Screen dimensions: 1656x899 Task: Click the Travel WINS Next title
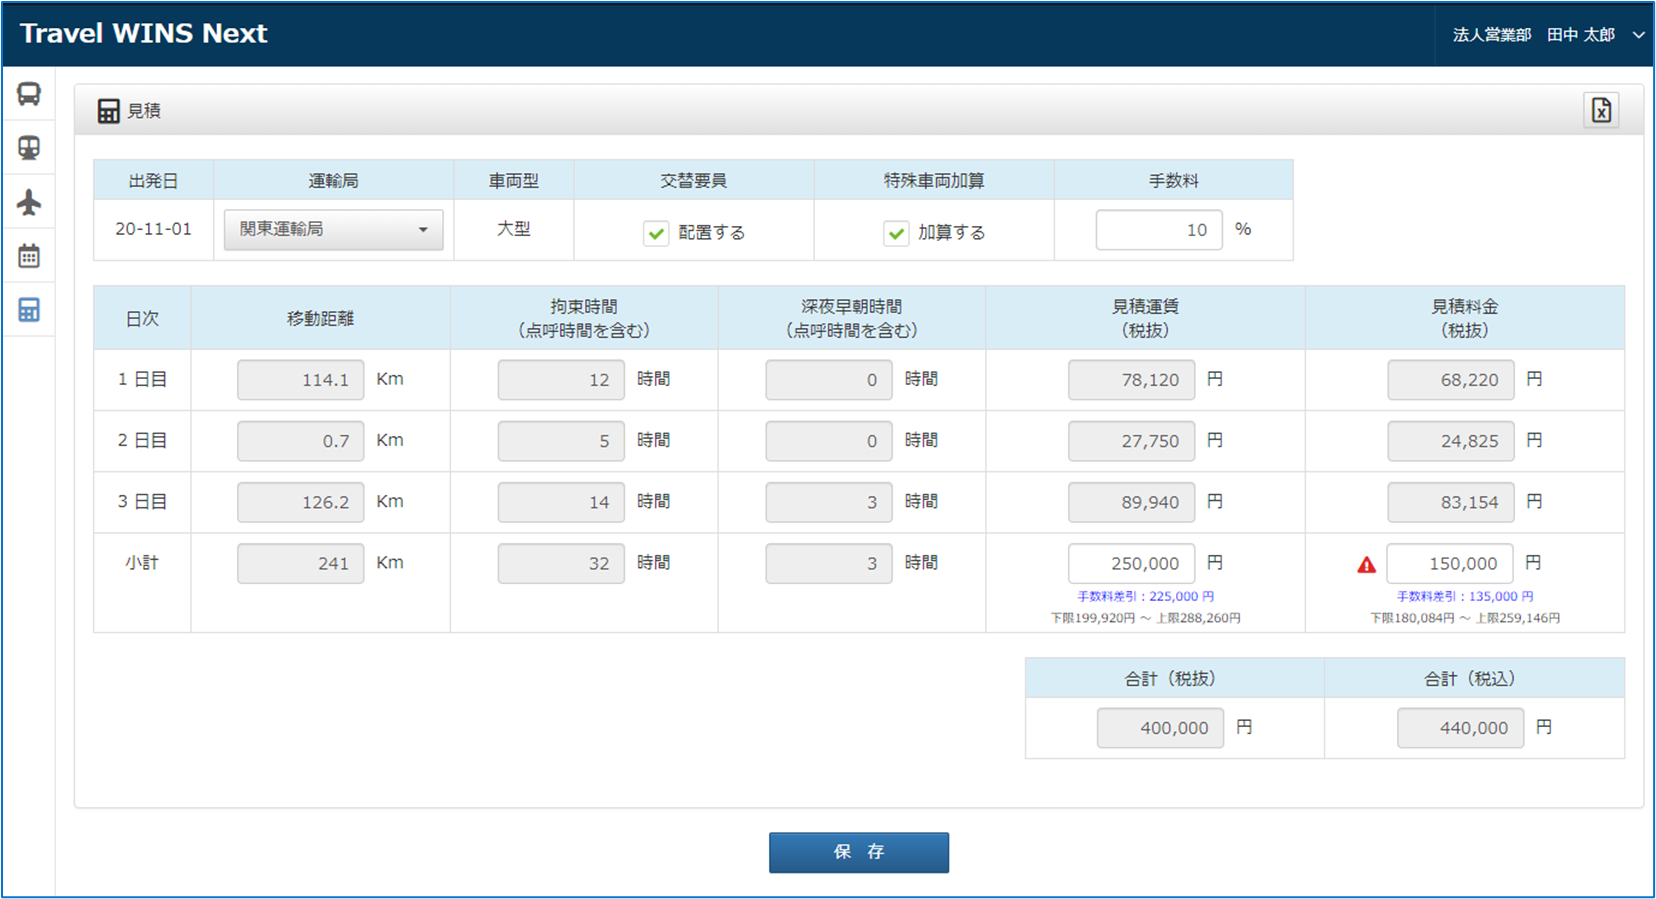point(144,34)
